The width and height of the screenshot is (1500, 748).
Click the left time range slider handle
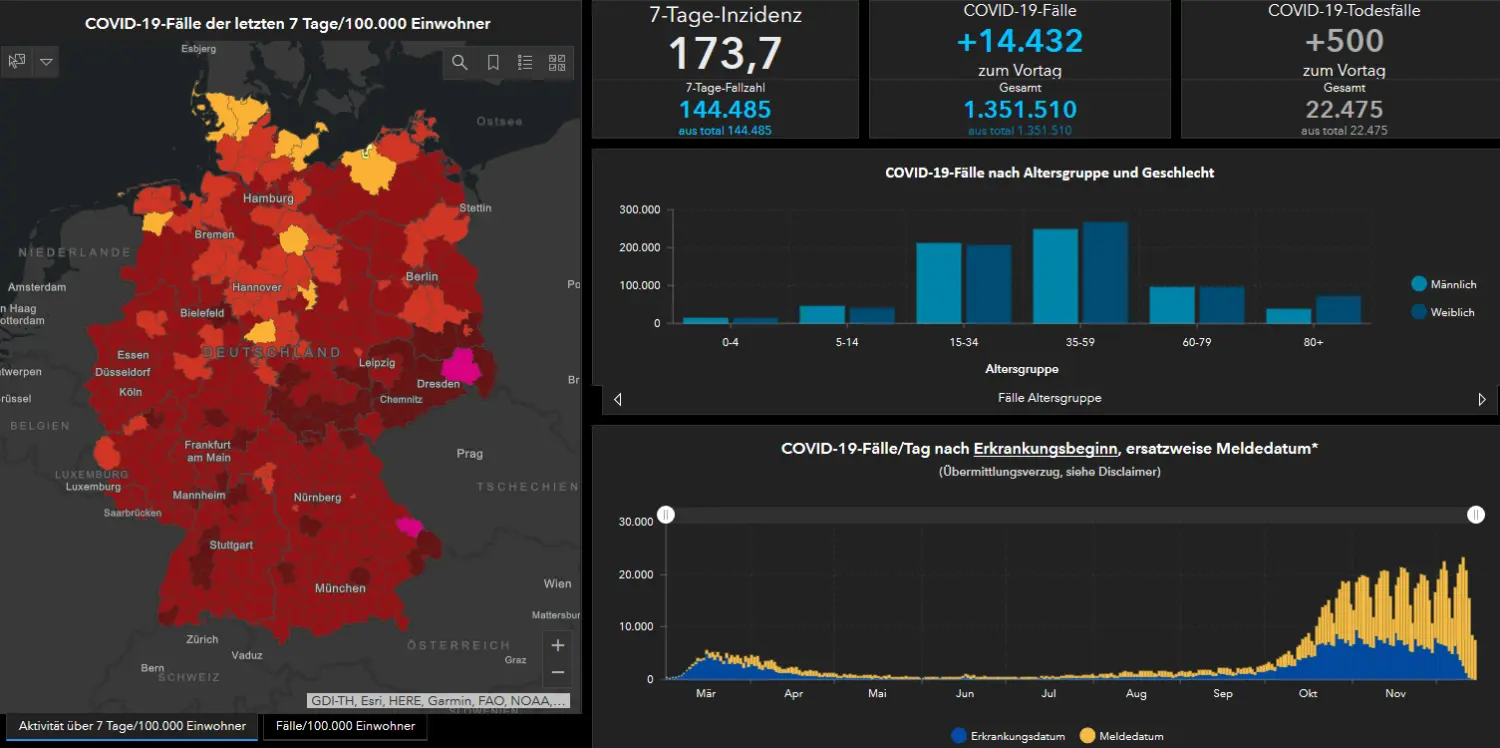tap(666, 515)
